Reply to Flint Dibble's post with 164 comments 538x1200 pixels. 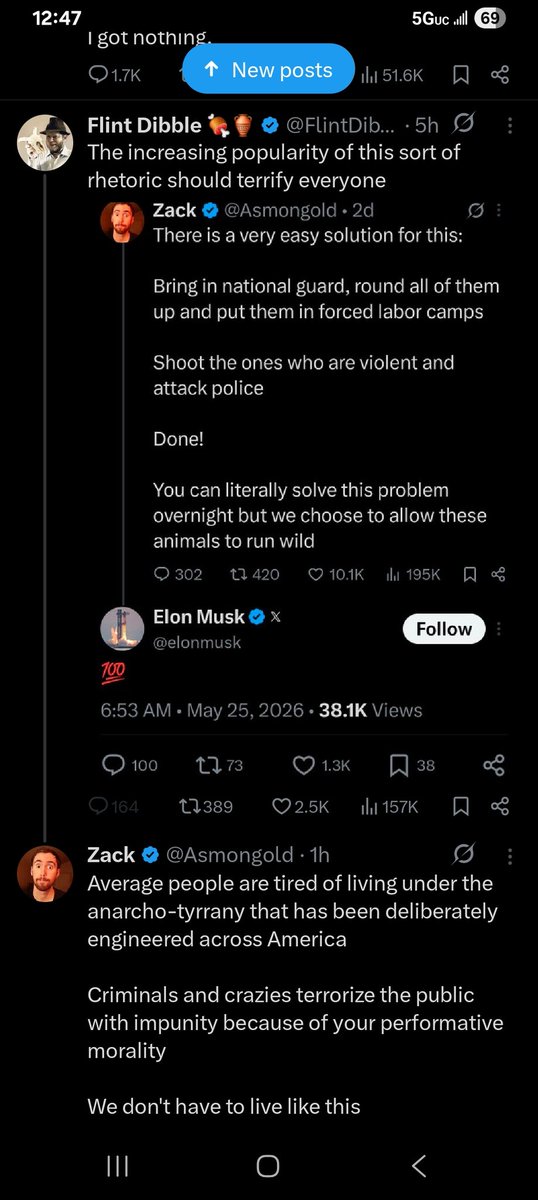113,806
